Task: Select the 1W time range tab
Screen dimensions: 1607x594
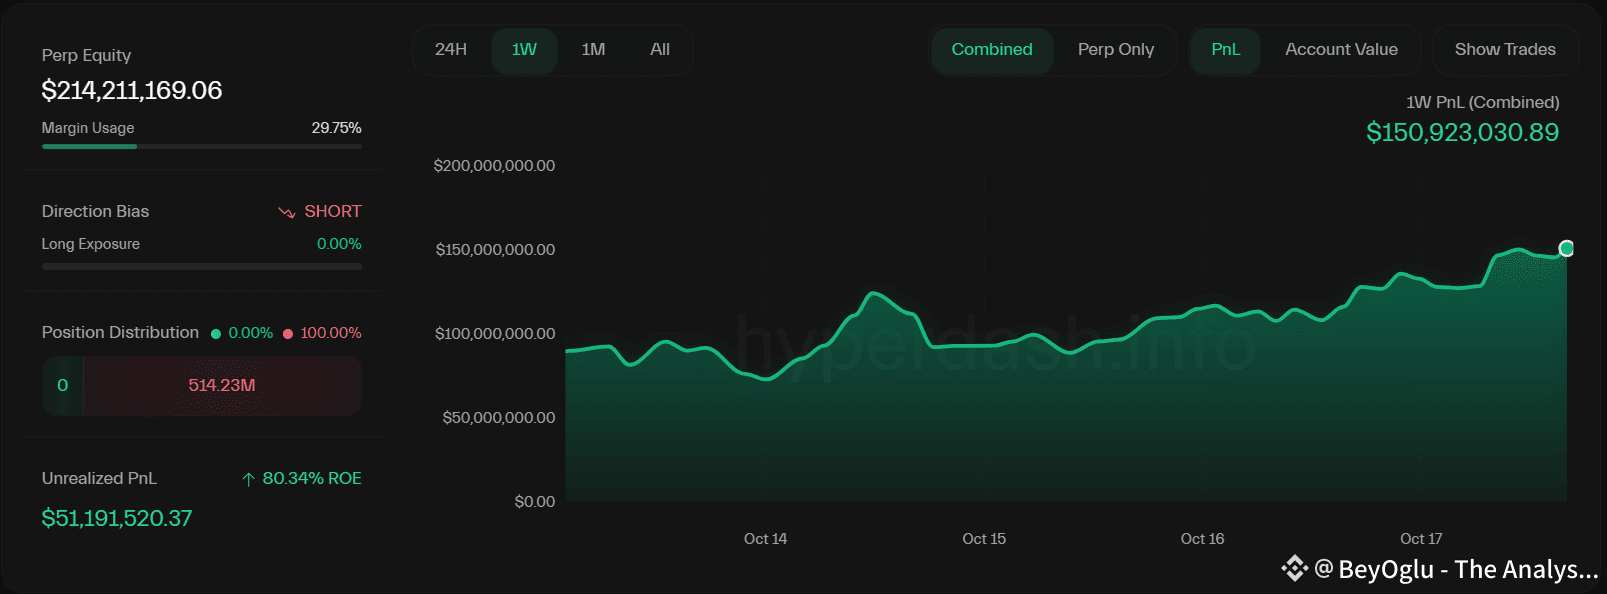Action: click(x=524, y=49)
